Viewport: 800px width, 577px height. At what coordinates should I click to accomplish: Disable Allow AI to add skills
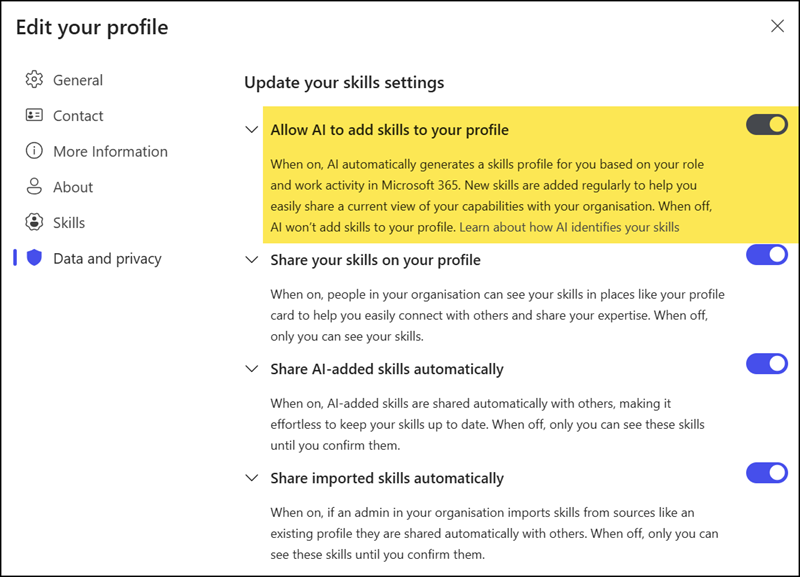[767, 124]
